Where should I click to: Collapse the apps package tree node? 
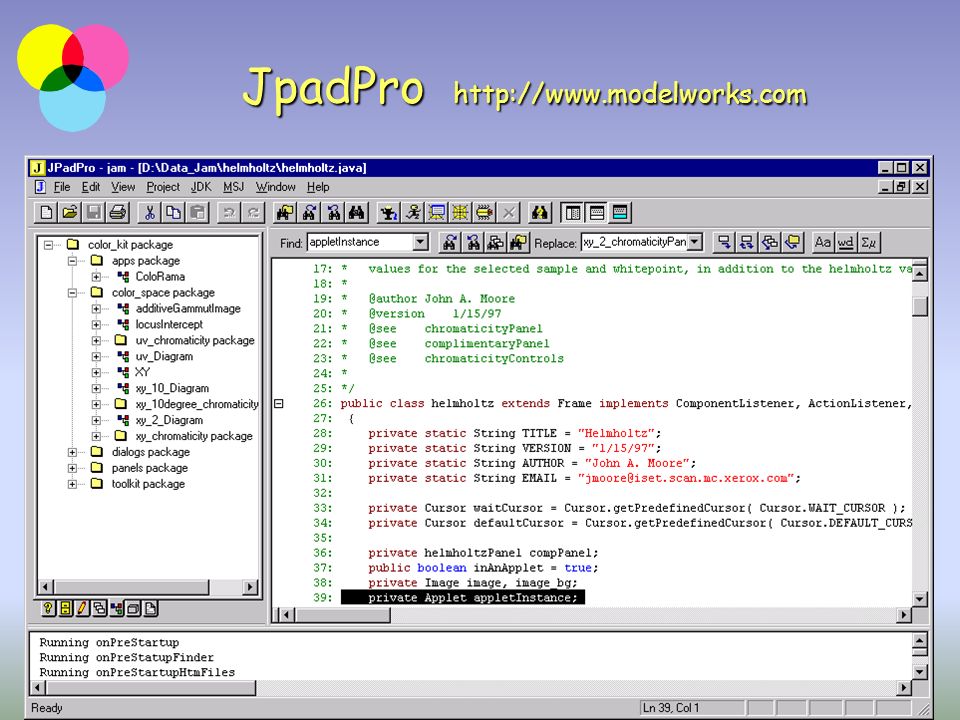(x=72, y=261)
